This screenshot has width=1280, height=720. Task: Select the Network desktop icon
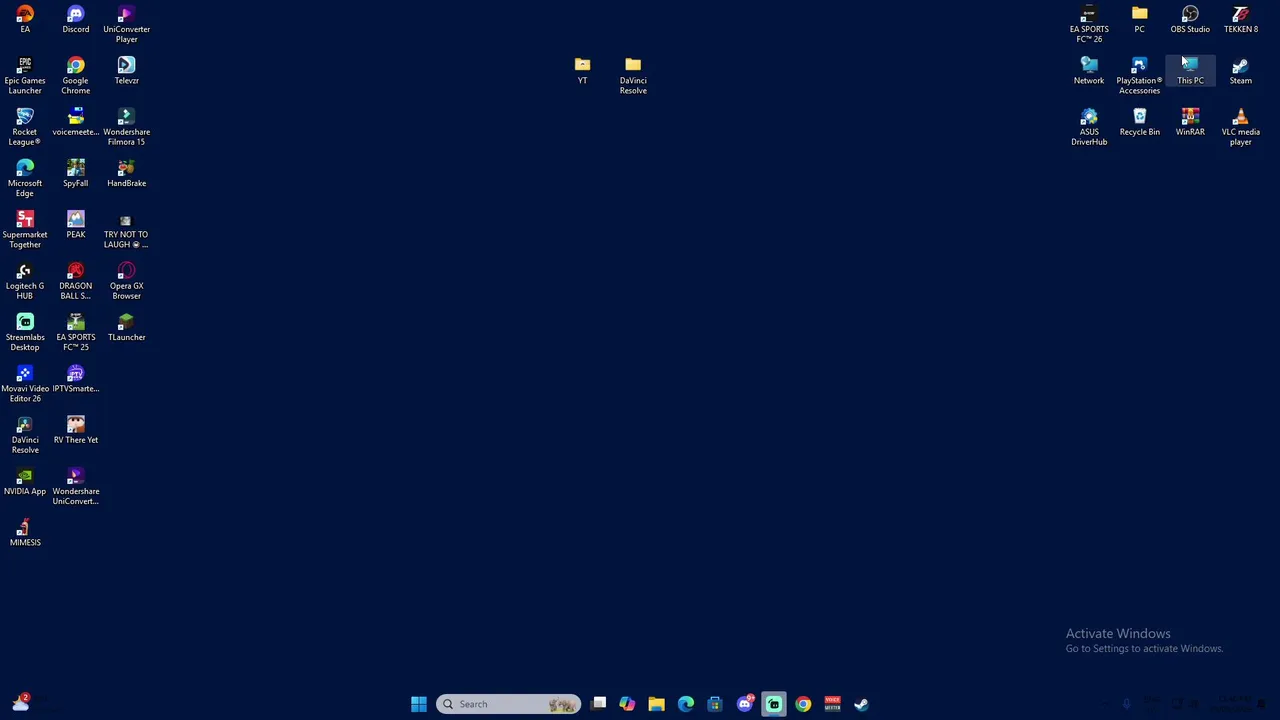(1089, 71)
